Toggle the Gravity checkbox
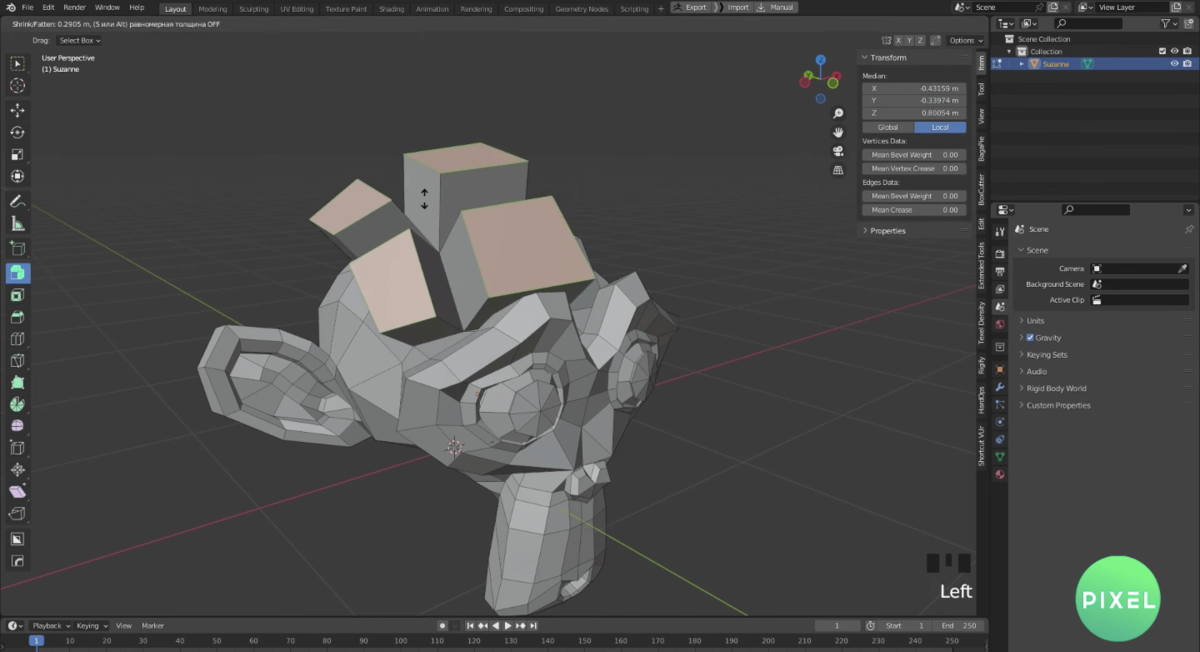Viewport: 1200px width, 652px height. click(x=1030, y=338)
